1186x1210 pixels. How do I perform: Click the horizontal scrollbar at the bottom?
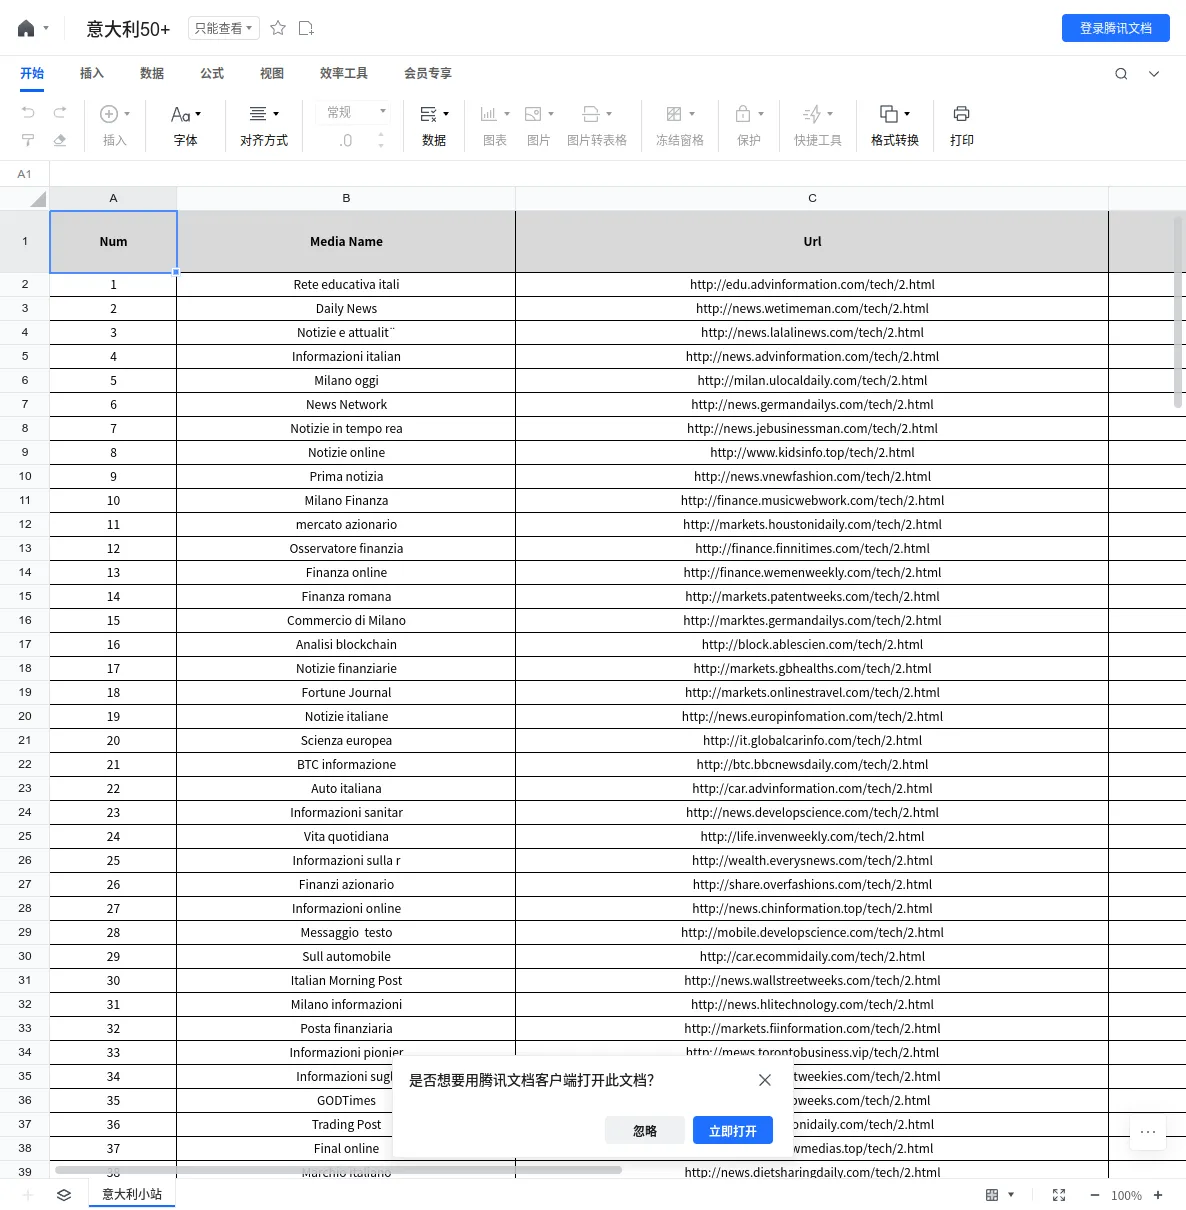point(338,1169)
